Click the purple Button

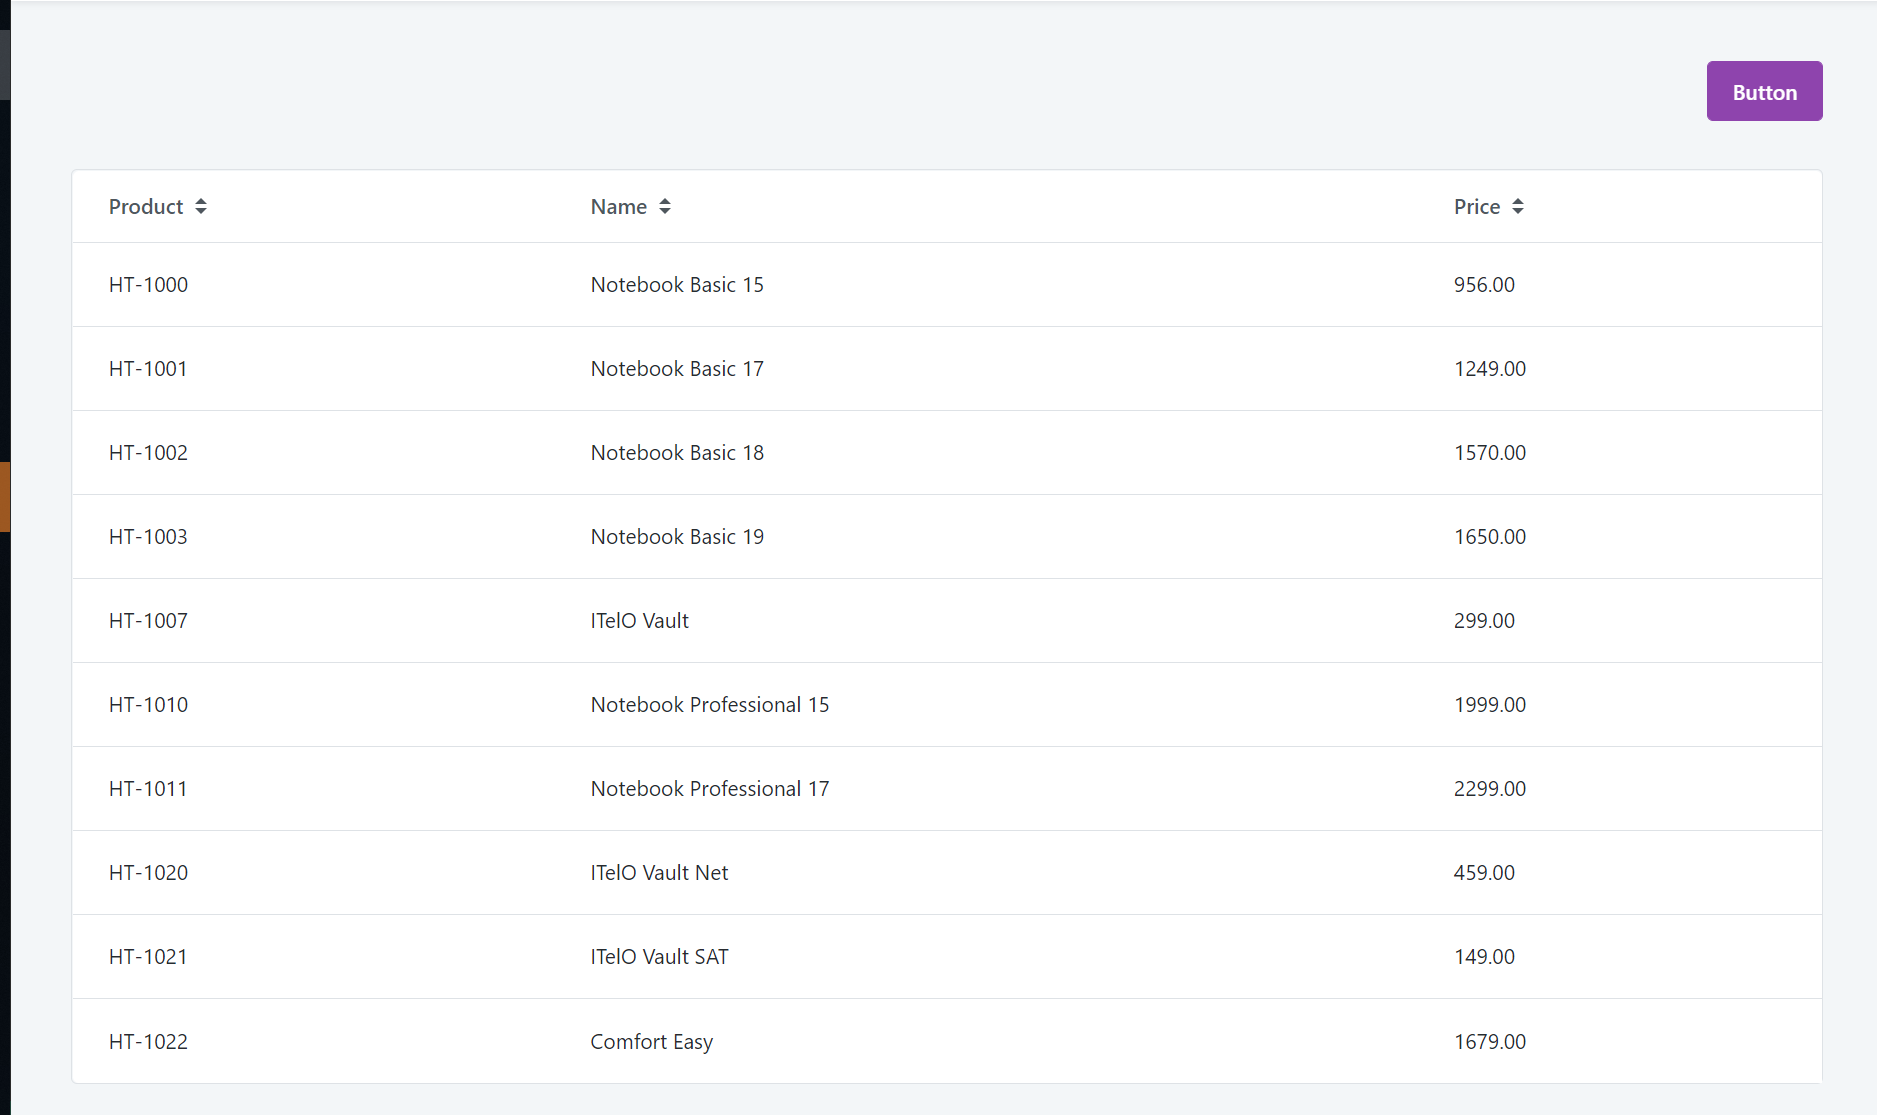click(1764, 91)
